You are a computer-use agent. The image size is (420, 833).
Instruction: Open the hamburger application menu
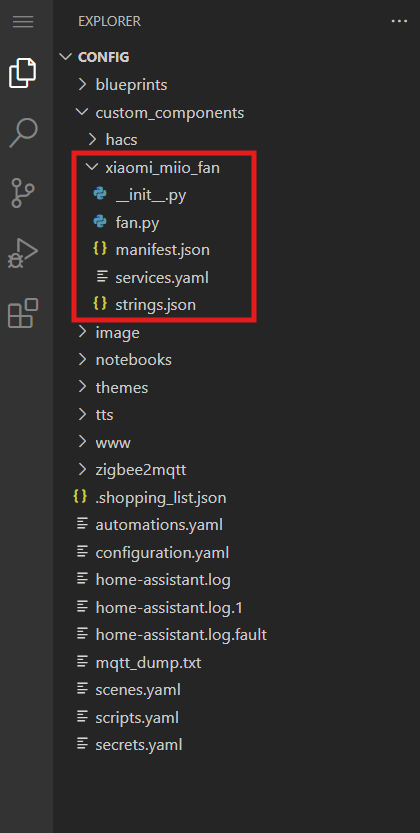tap(23, 22)
